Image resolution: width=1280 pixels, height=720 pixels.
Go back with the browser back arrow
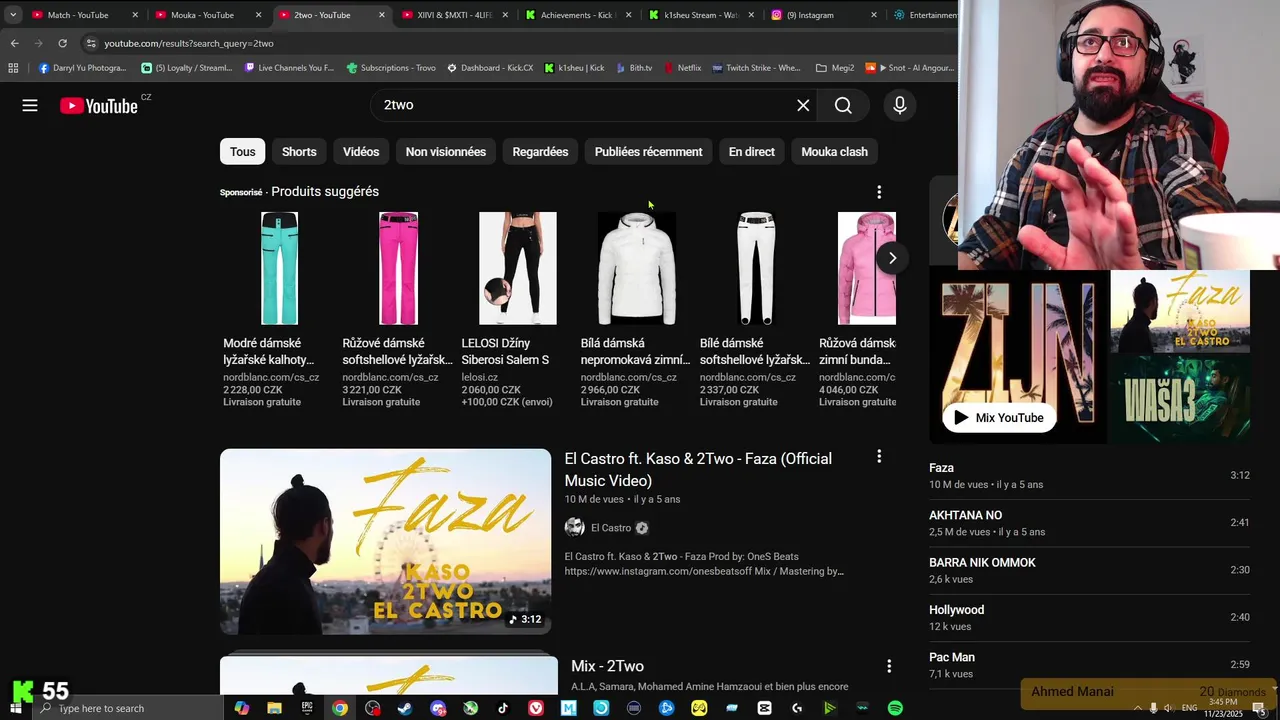tap(14, 43)
